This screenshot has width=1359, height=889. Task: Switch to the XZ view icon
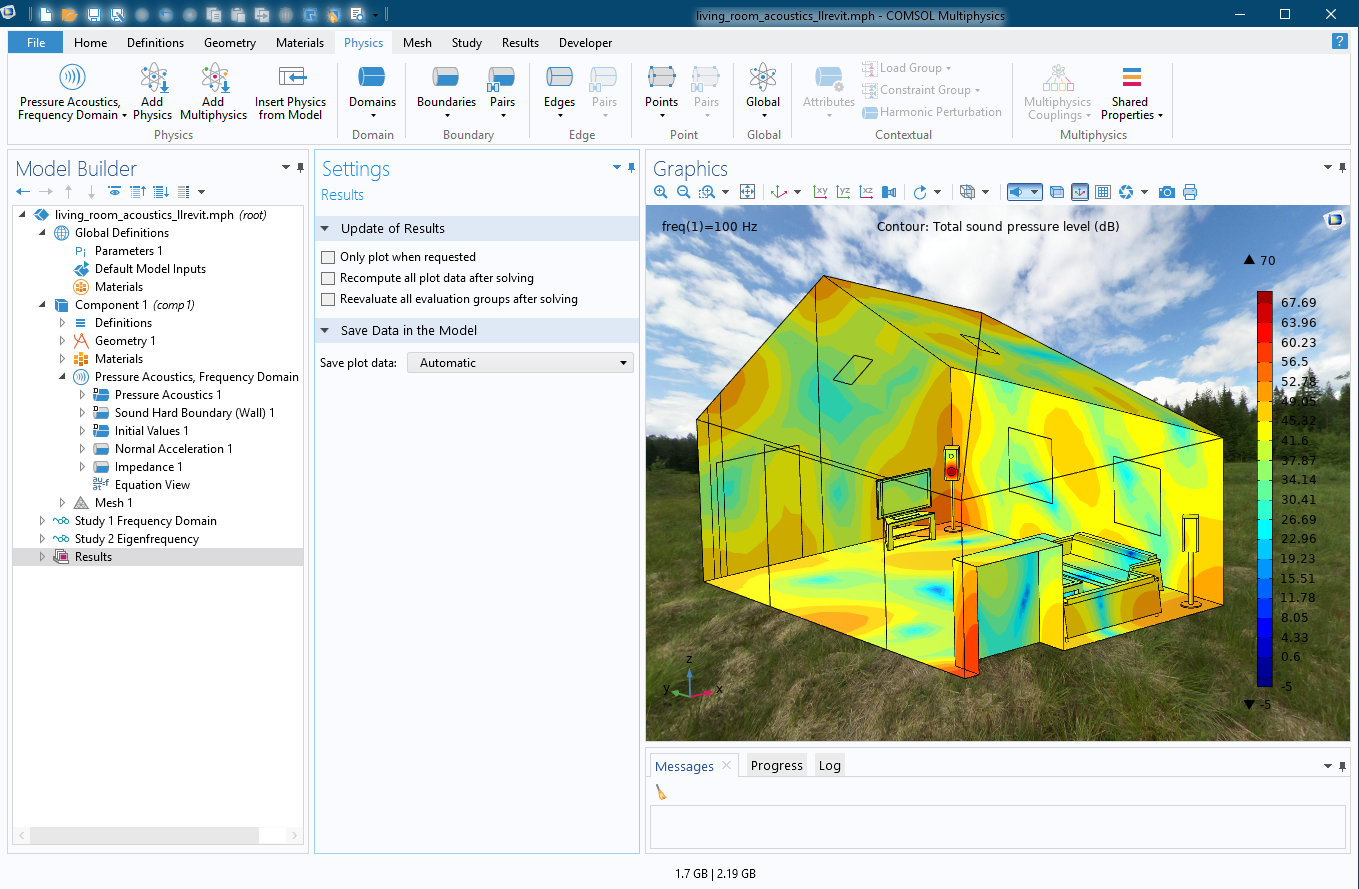(x=867, y=192)
